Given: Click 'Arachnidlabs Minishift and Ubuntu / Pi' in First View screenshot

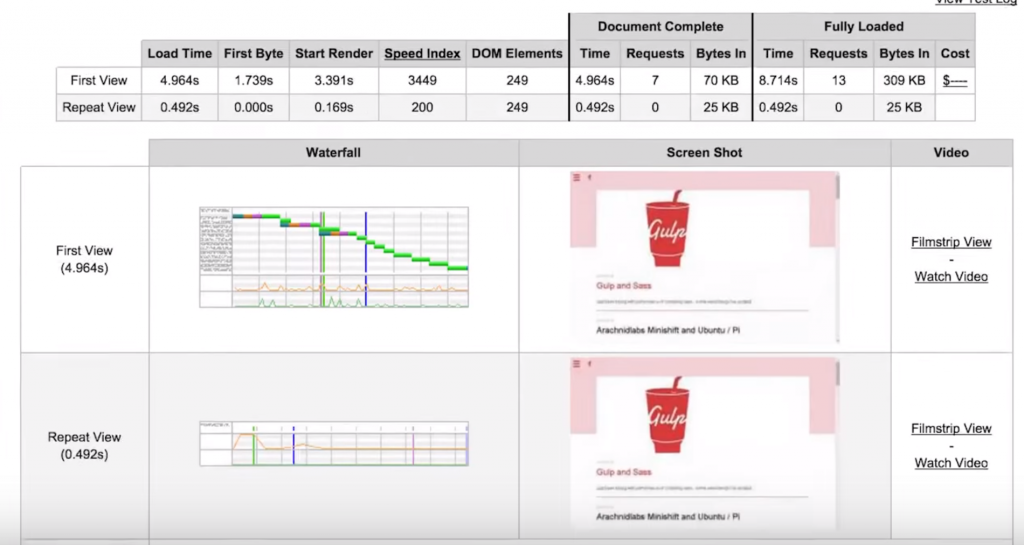Looking at the screenshot, I should click(x=667, y=330).
